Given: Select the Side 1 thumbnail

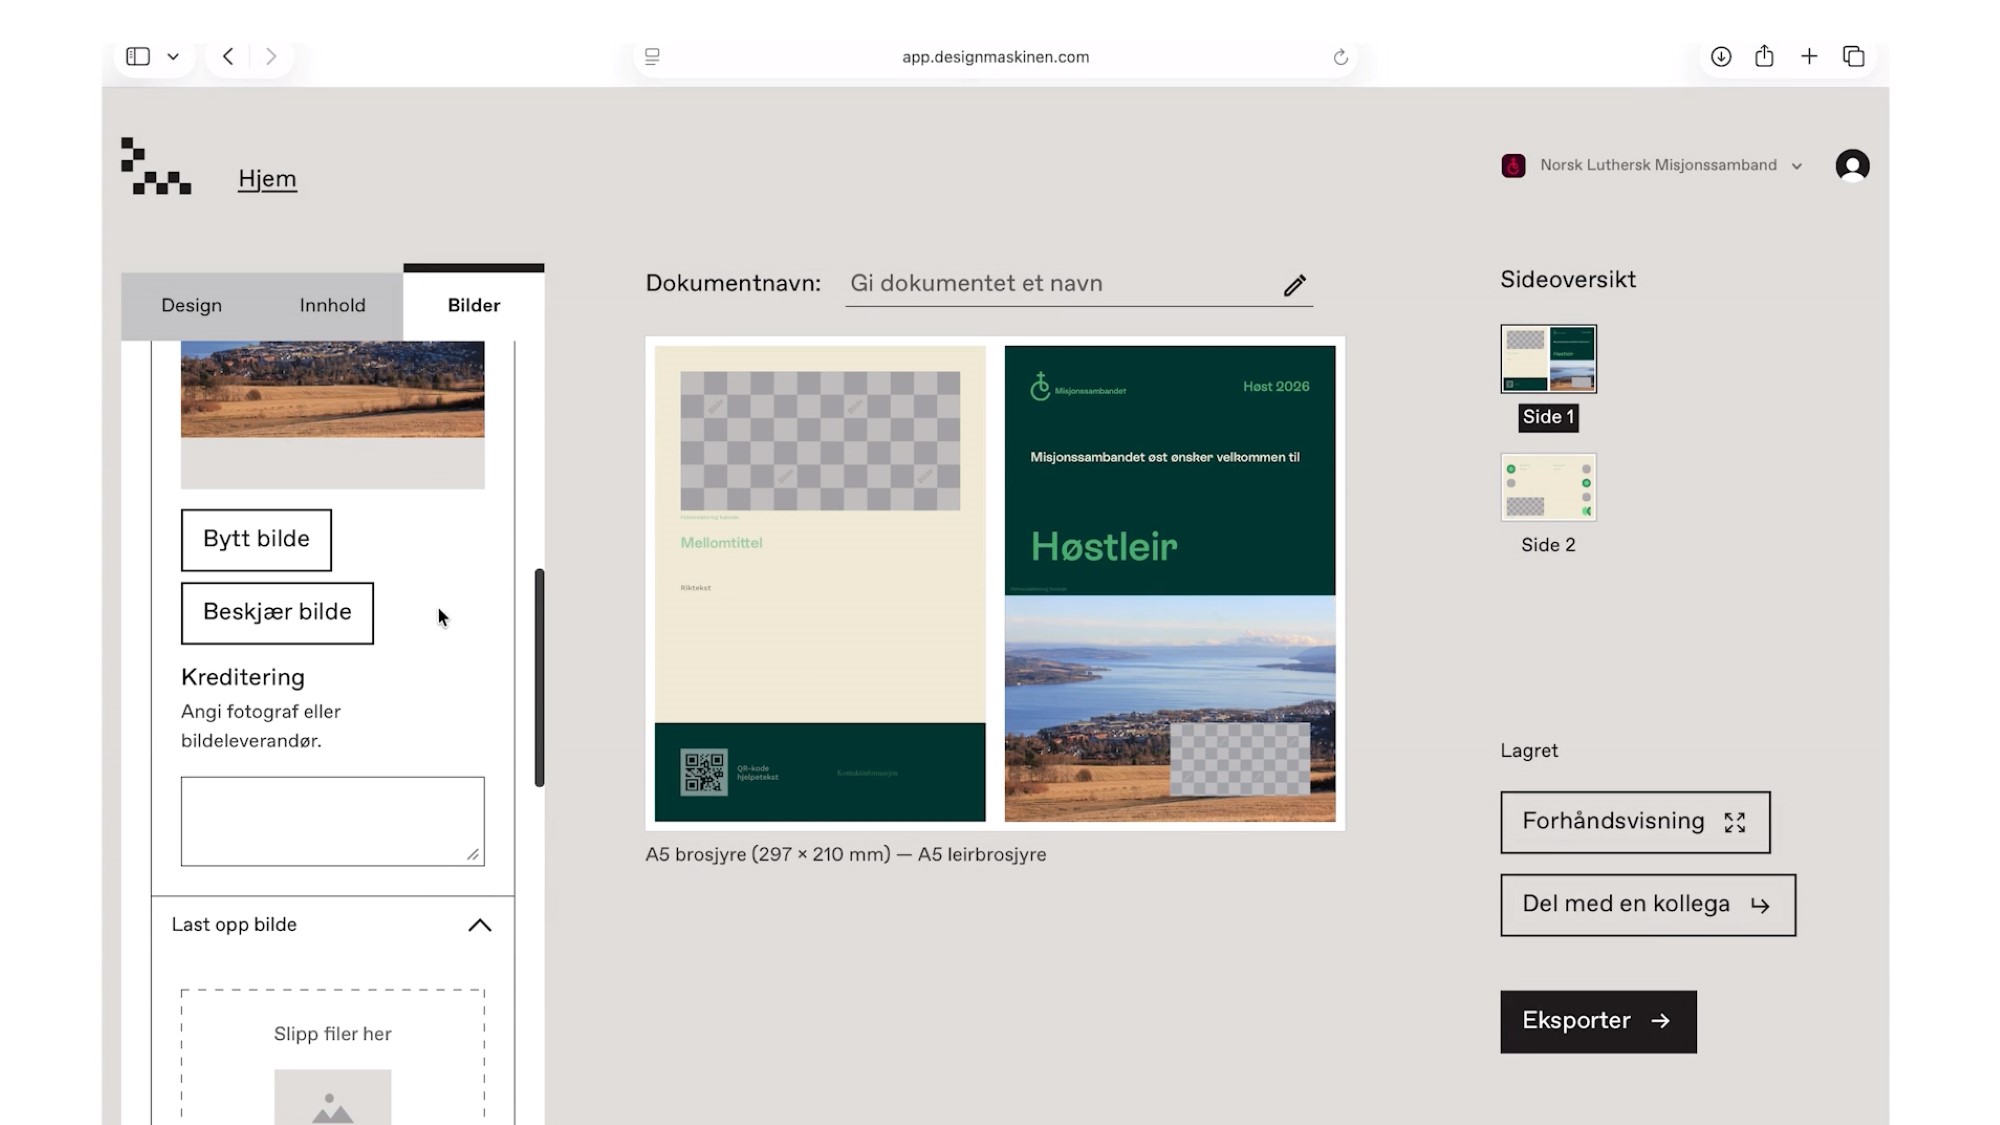Looking at the screenshot, I should (1548, 359).
